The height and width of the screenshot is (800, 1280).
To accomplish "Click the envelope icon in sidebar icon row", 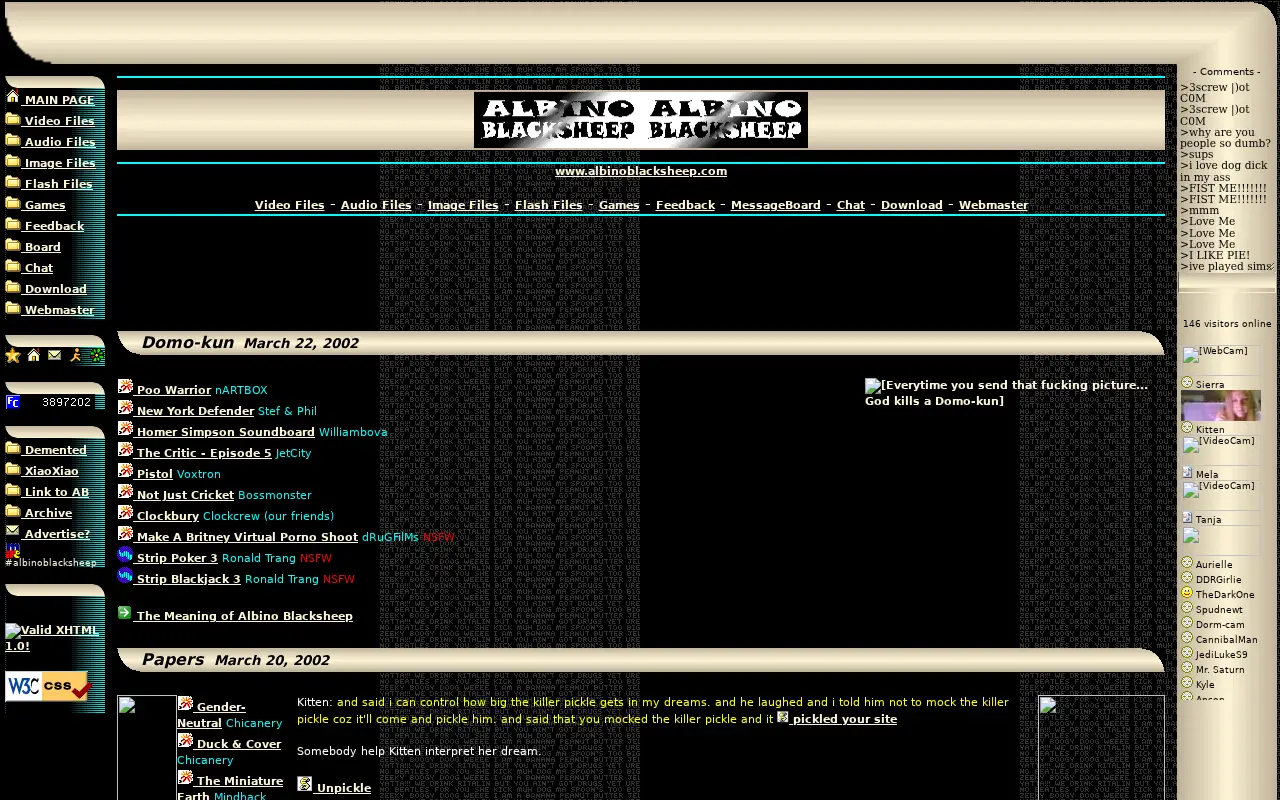I will coord(54,355).
